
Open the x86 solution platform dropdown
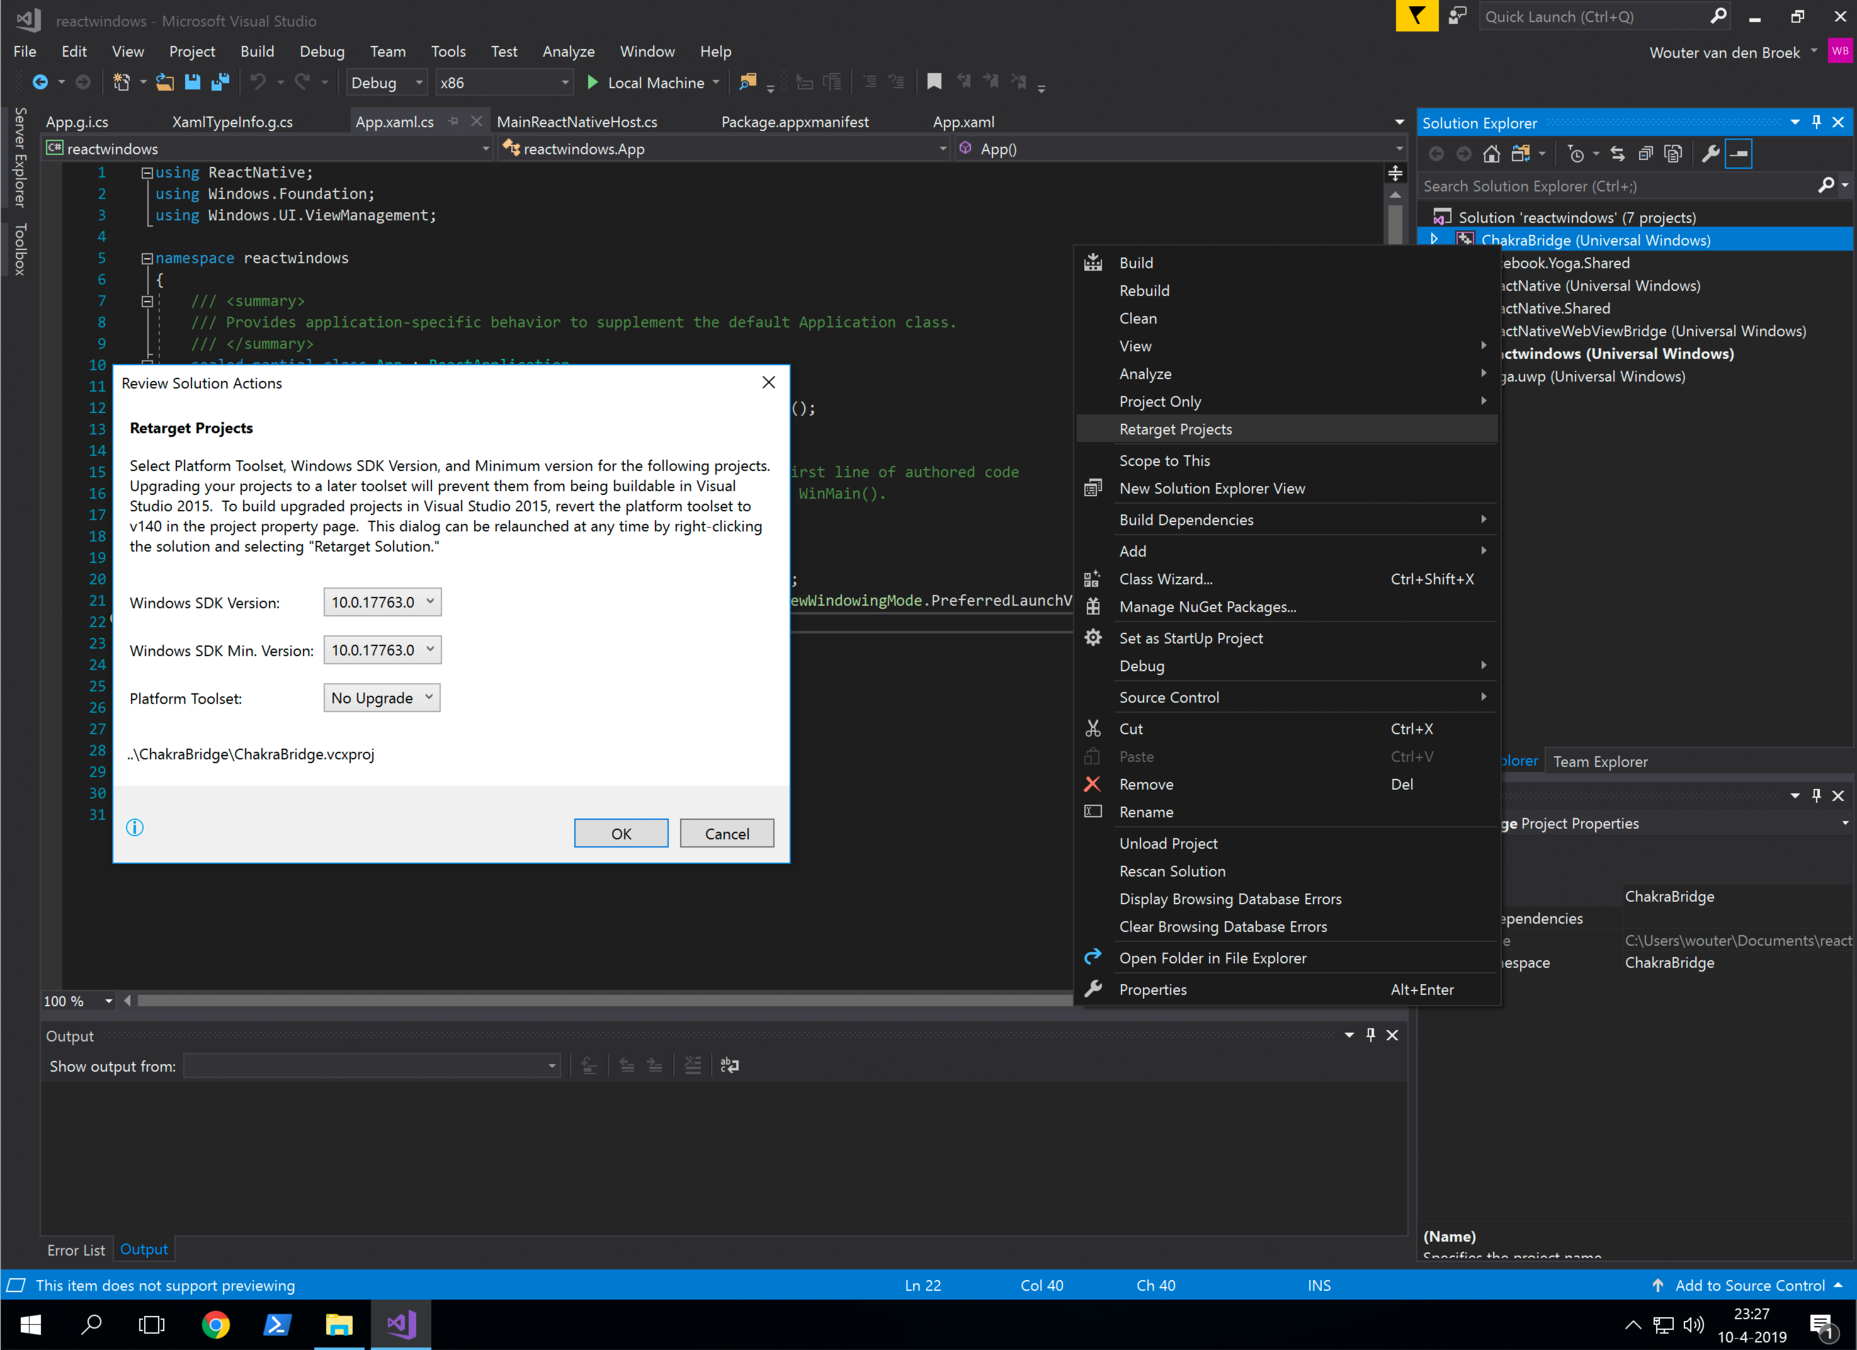click(x=504, y=82)
